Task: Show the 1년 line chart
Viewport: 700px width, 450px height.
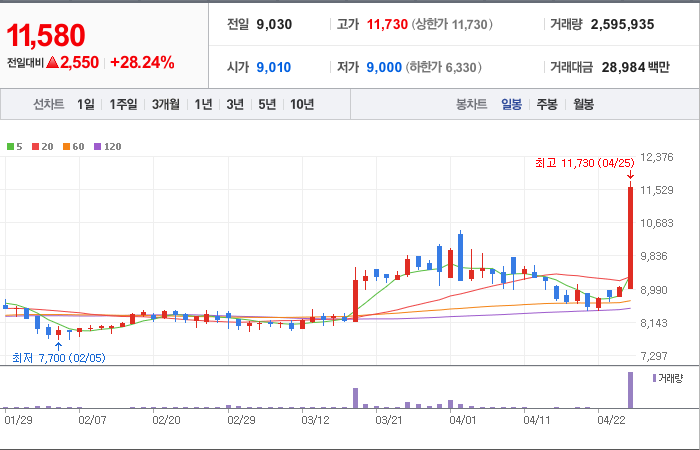Action: (x=203, y=104)
